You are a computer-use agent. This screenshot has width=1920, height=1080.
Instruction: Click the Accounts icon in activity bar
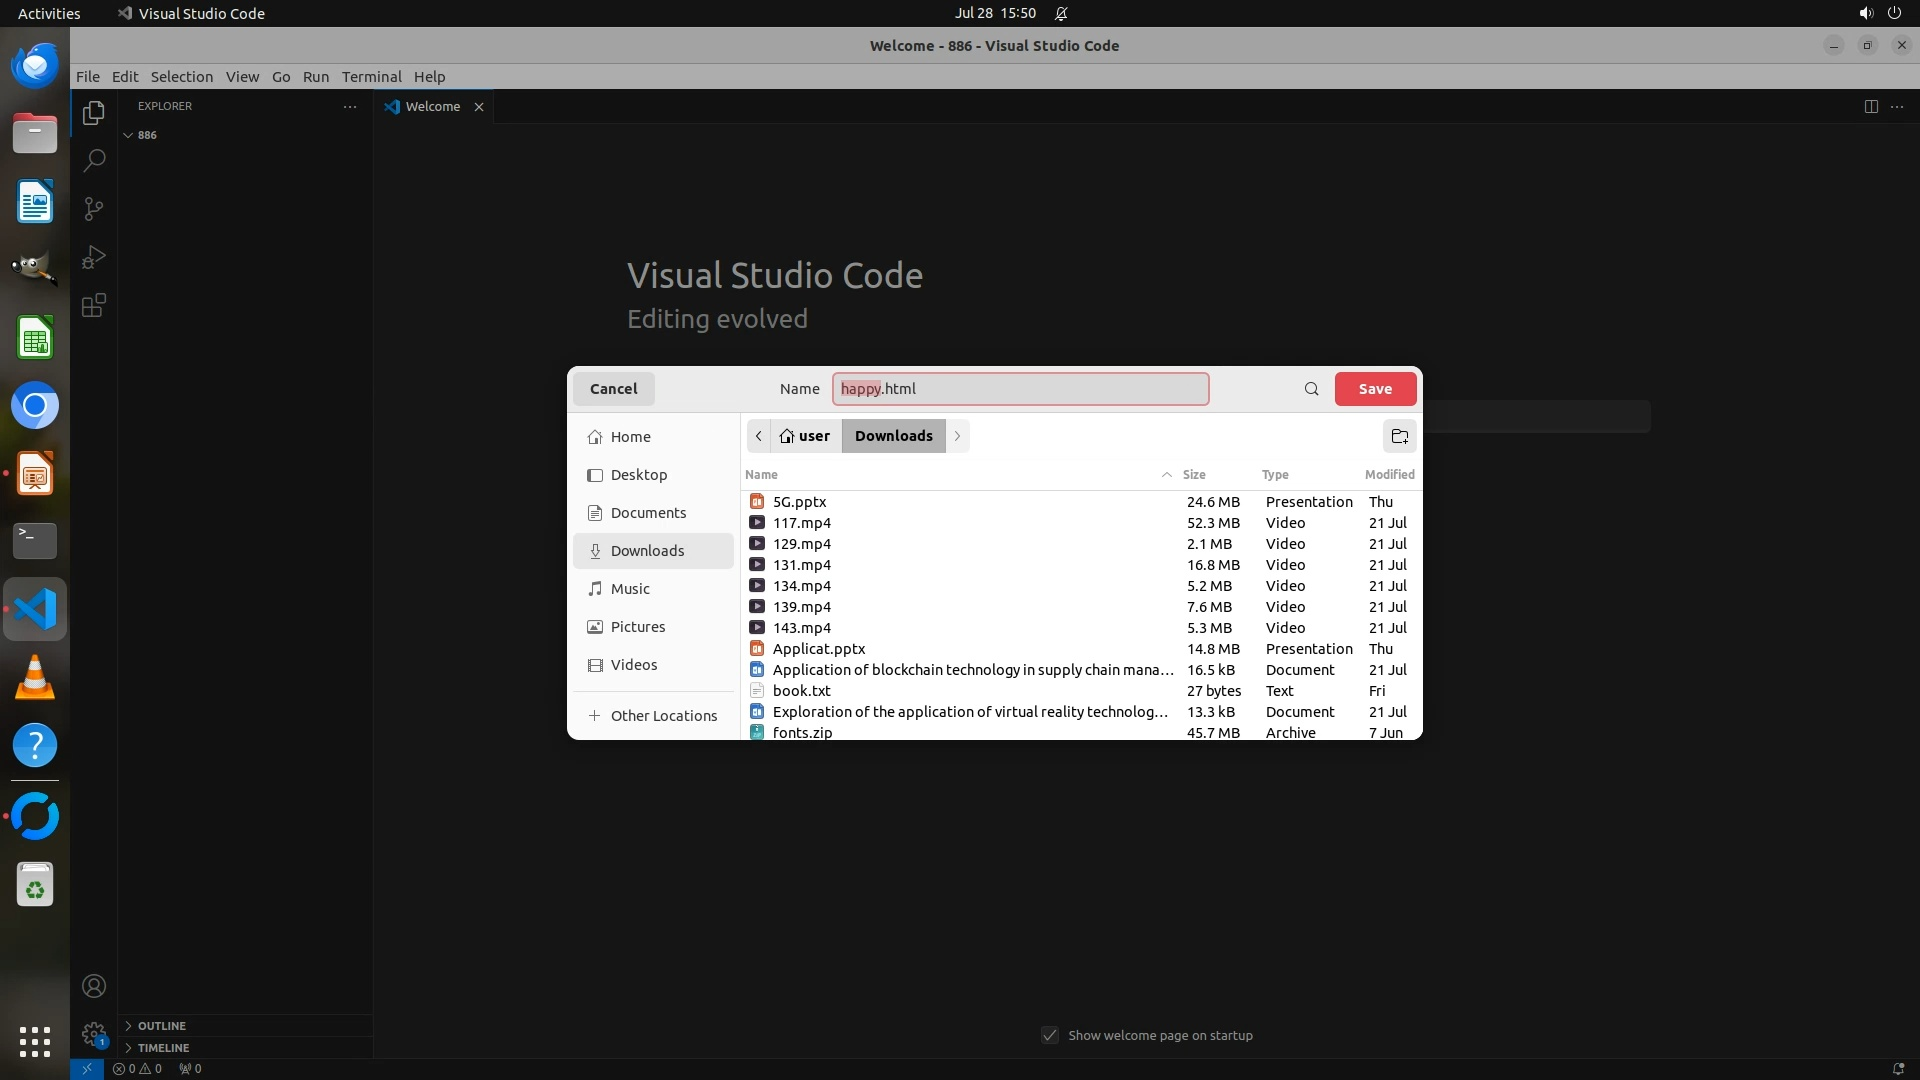(93, 986)
